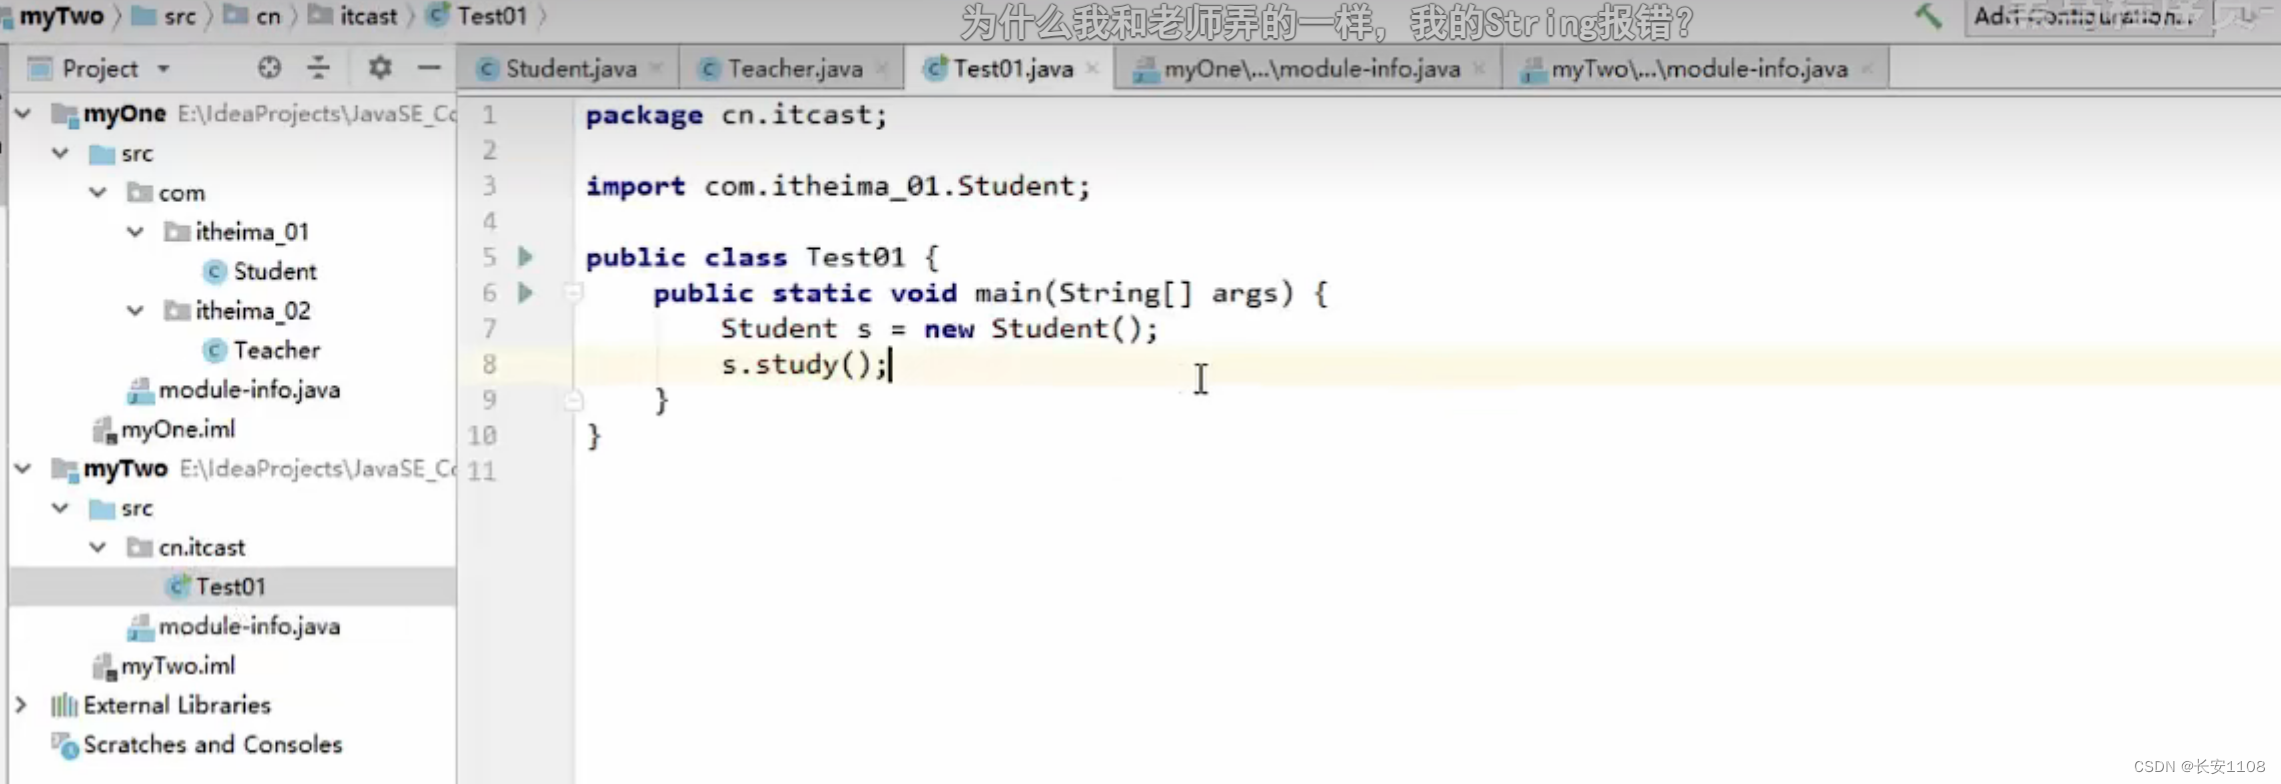Collapse the itheima_01 package
This screenshot has width=2281, height=784.
[x=136, y=231]
